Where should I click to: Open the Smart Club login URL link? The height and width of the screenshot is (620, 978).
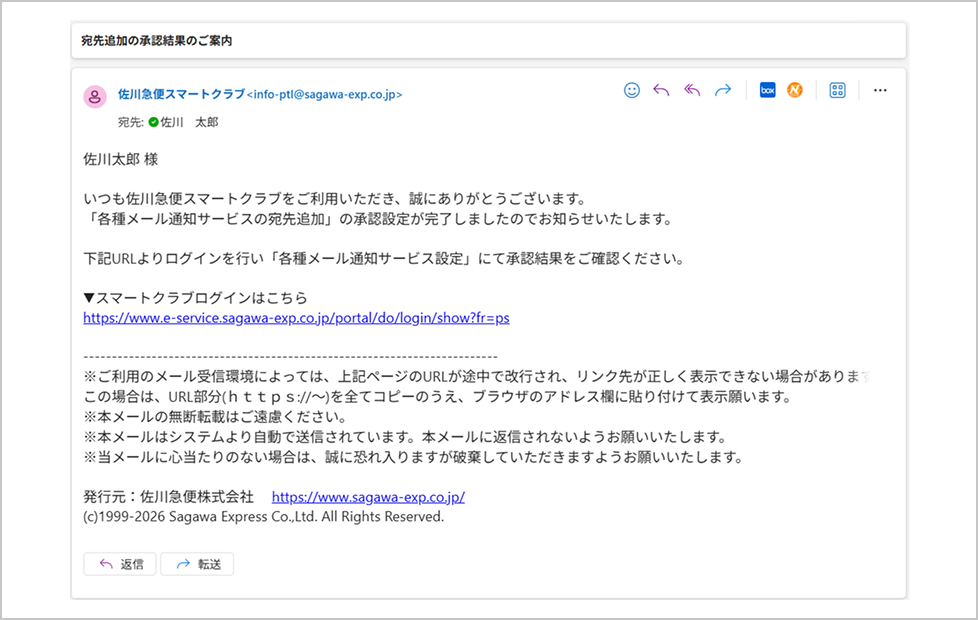296,318
